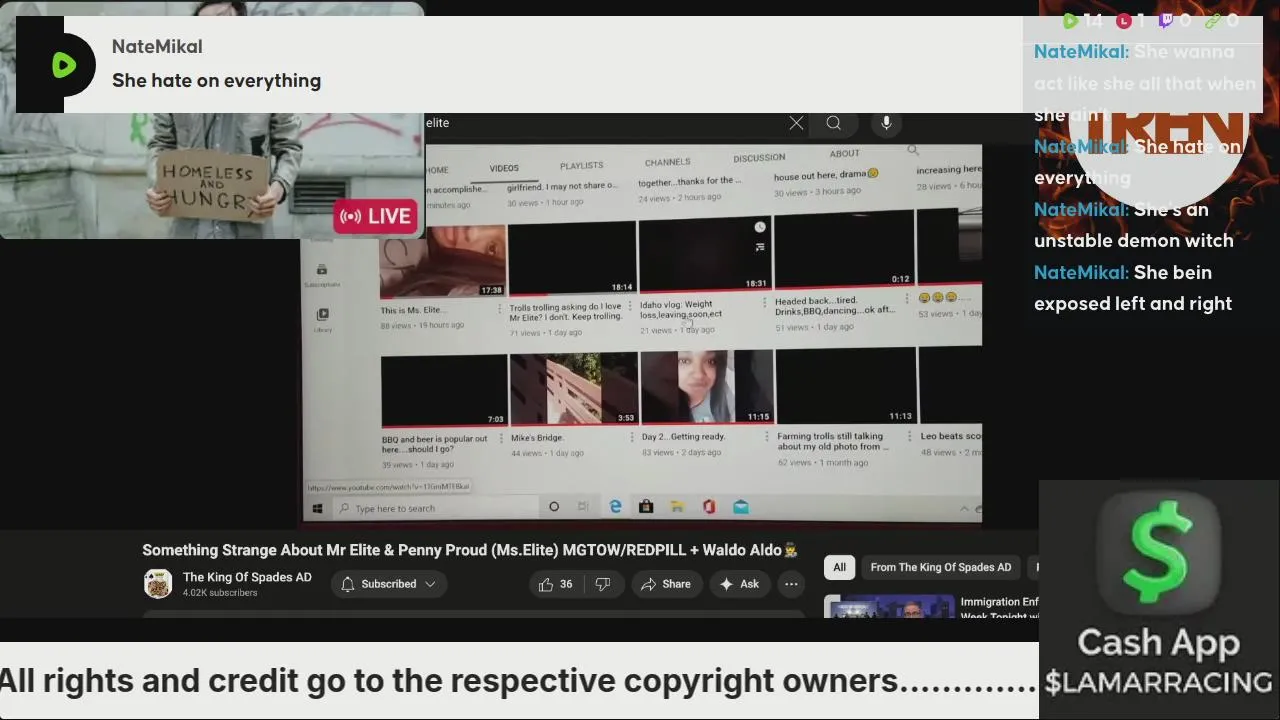Screen dimensions: 1280x720
Task: Click the magnifier search button beside the X
Action: point(833,123)
